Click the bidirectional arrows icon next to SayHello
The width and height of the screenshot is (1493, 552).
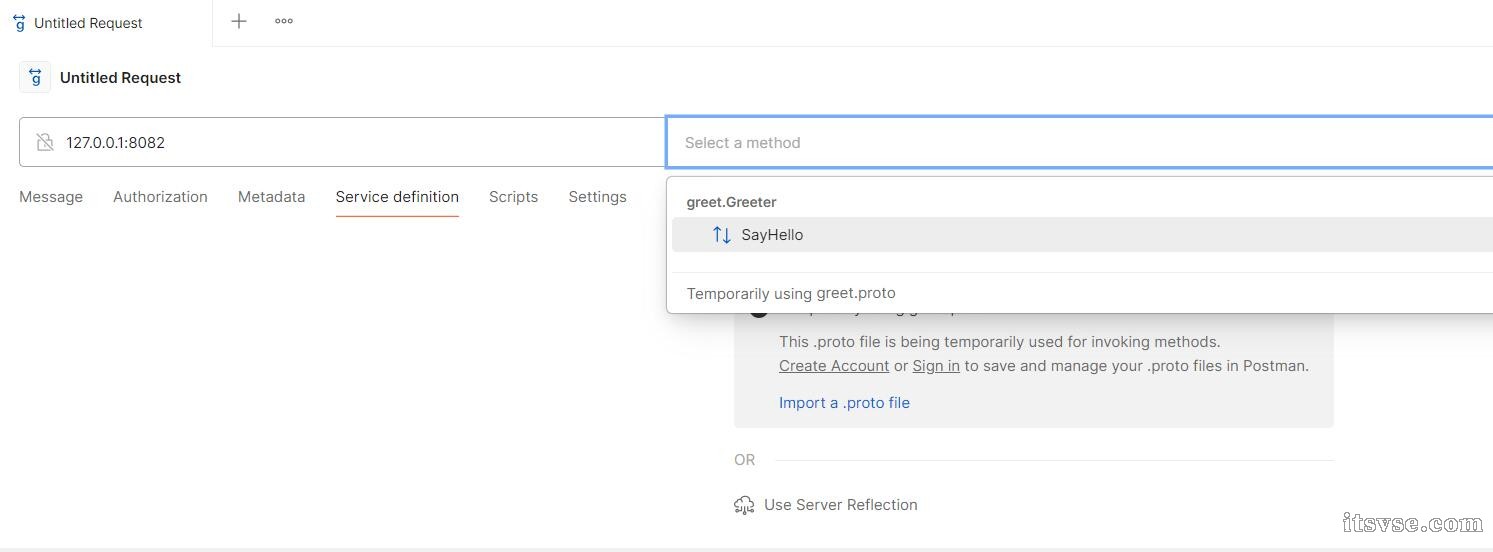click(x=721, y=235)
